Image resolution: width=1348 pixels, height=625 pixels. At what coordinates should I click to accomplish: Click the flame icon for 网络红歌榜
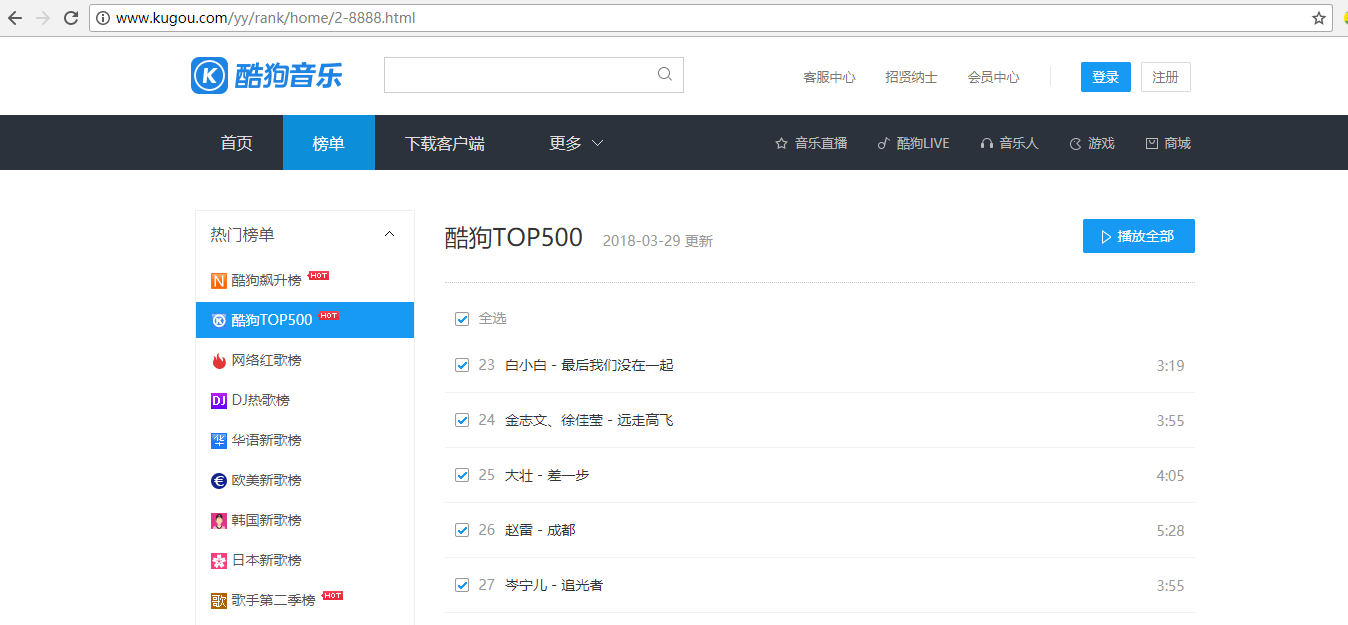219,361
